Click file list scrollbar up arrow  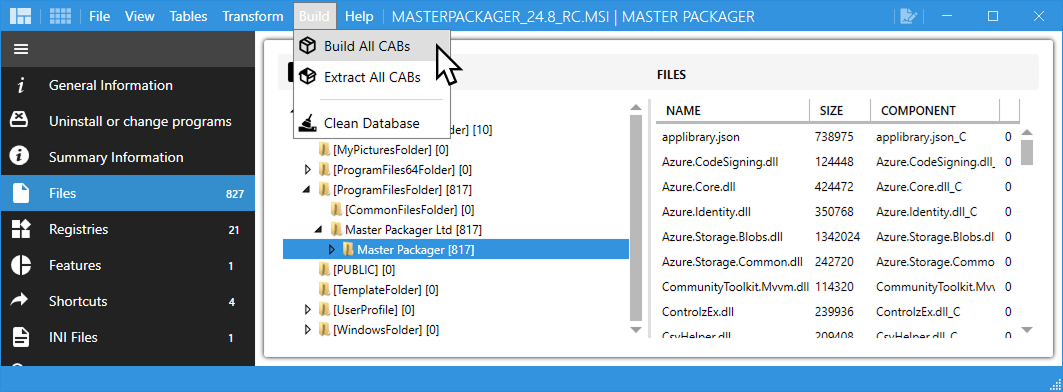[x=1026, y=132]
